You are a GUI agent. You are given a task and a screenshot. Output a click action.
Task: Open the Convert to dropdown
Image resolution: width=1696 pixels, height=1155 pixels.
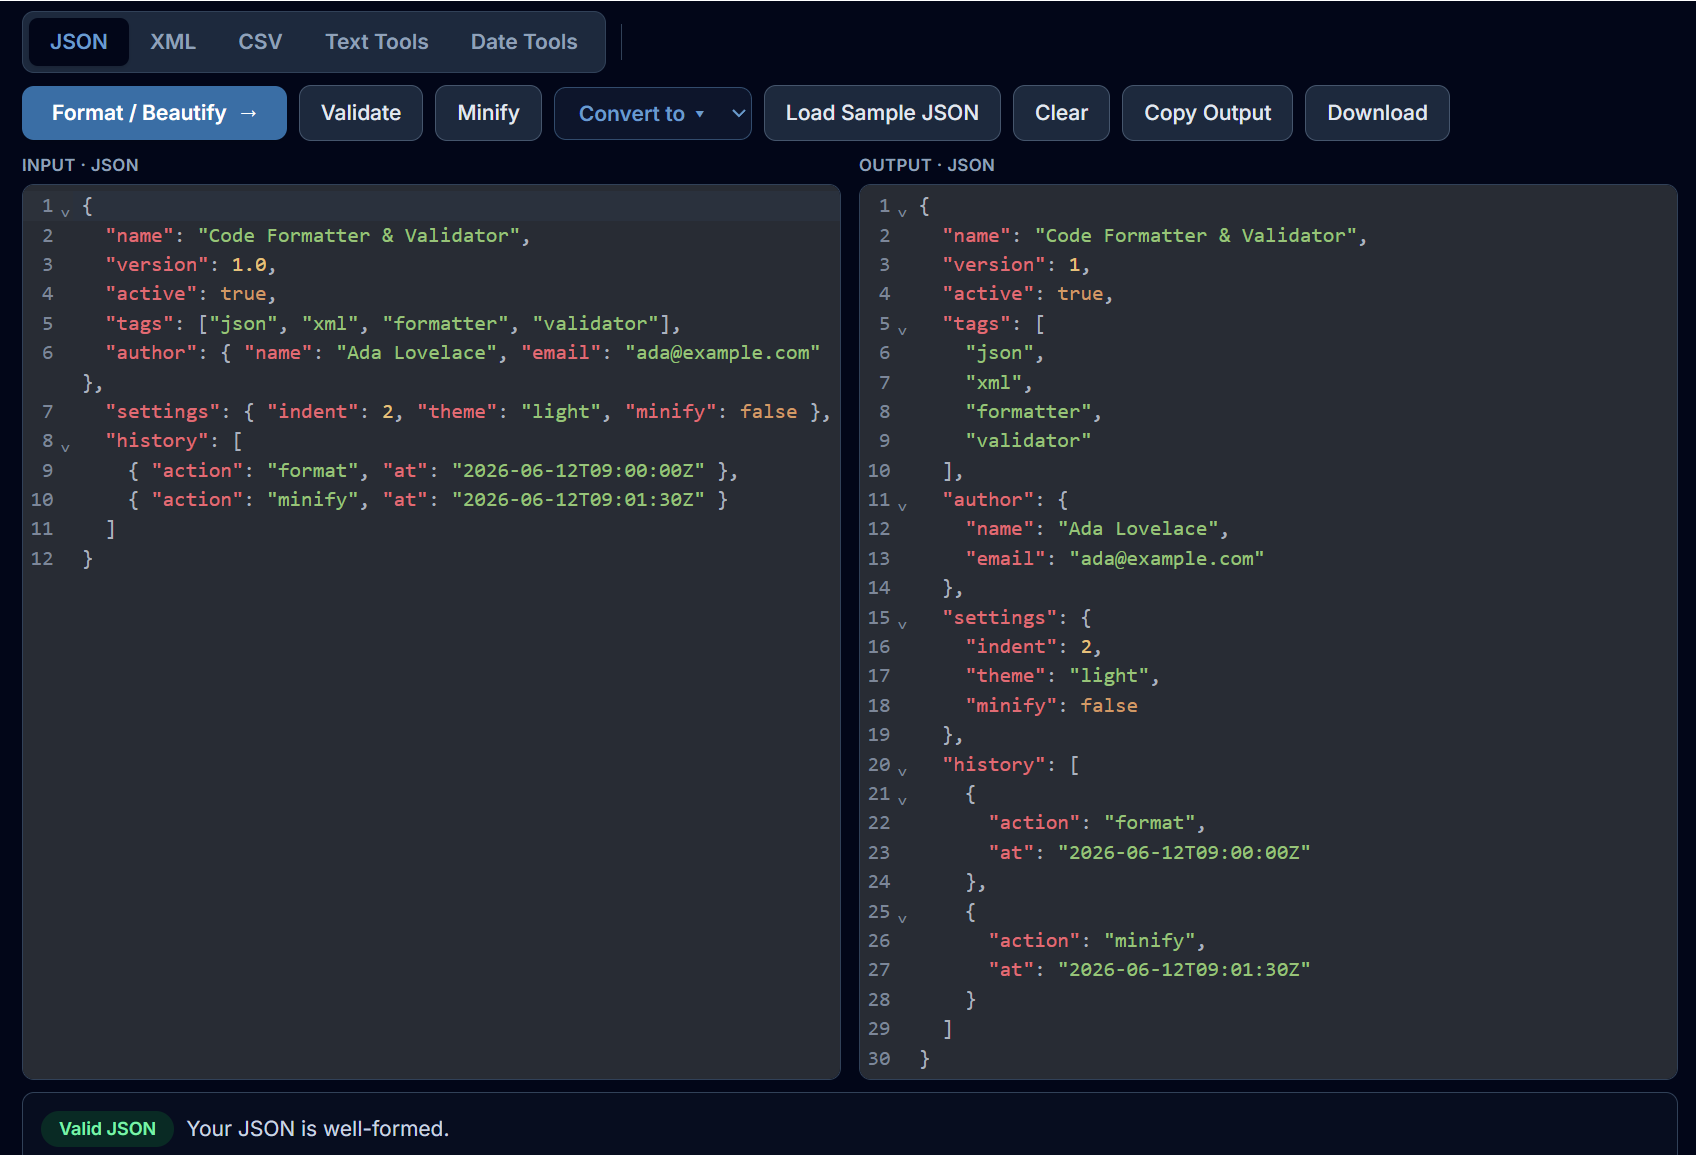coord(652,113)
